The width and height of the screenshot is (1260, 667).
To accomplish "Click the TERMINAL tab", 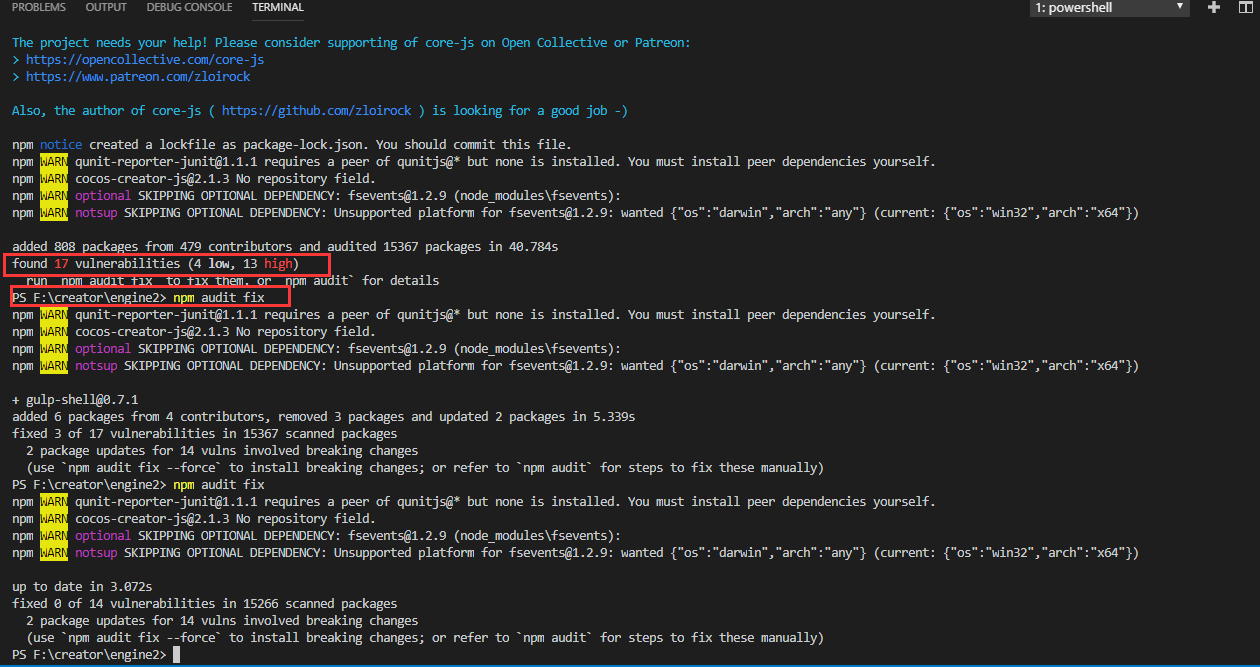I will 278,8.
